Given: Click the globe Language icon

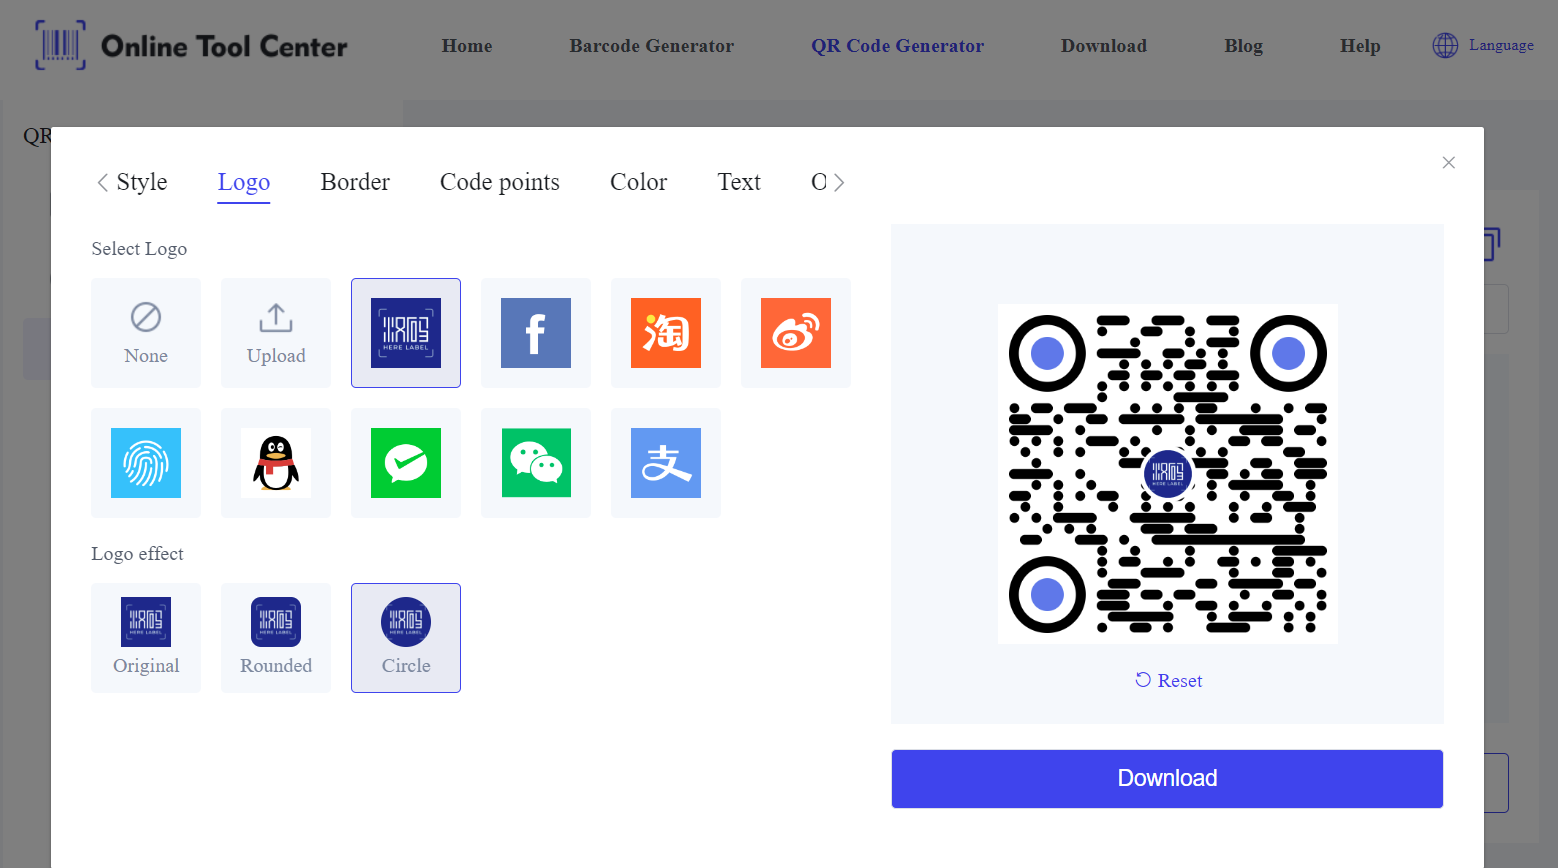Looking at the screenshot, I should 1445,45.
